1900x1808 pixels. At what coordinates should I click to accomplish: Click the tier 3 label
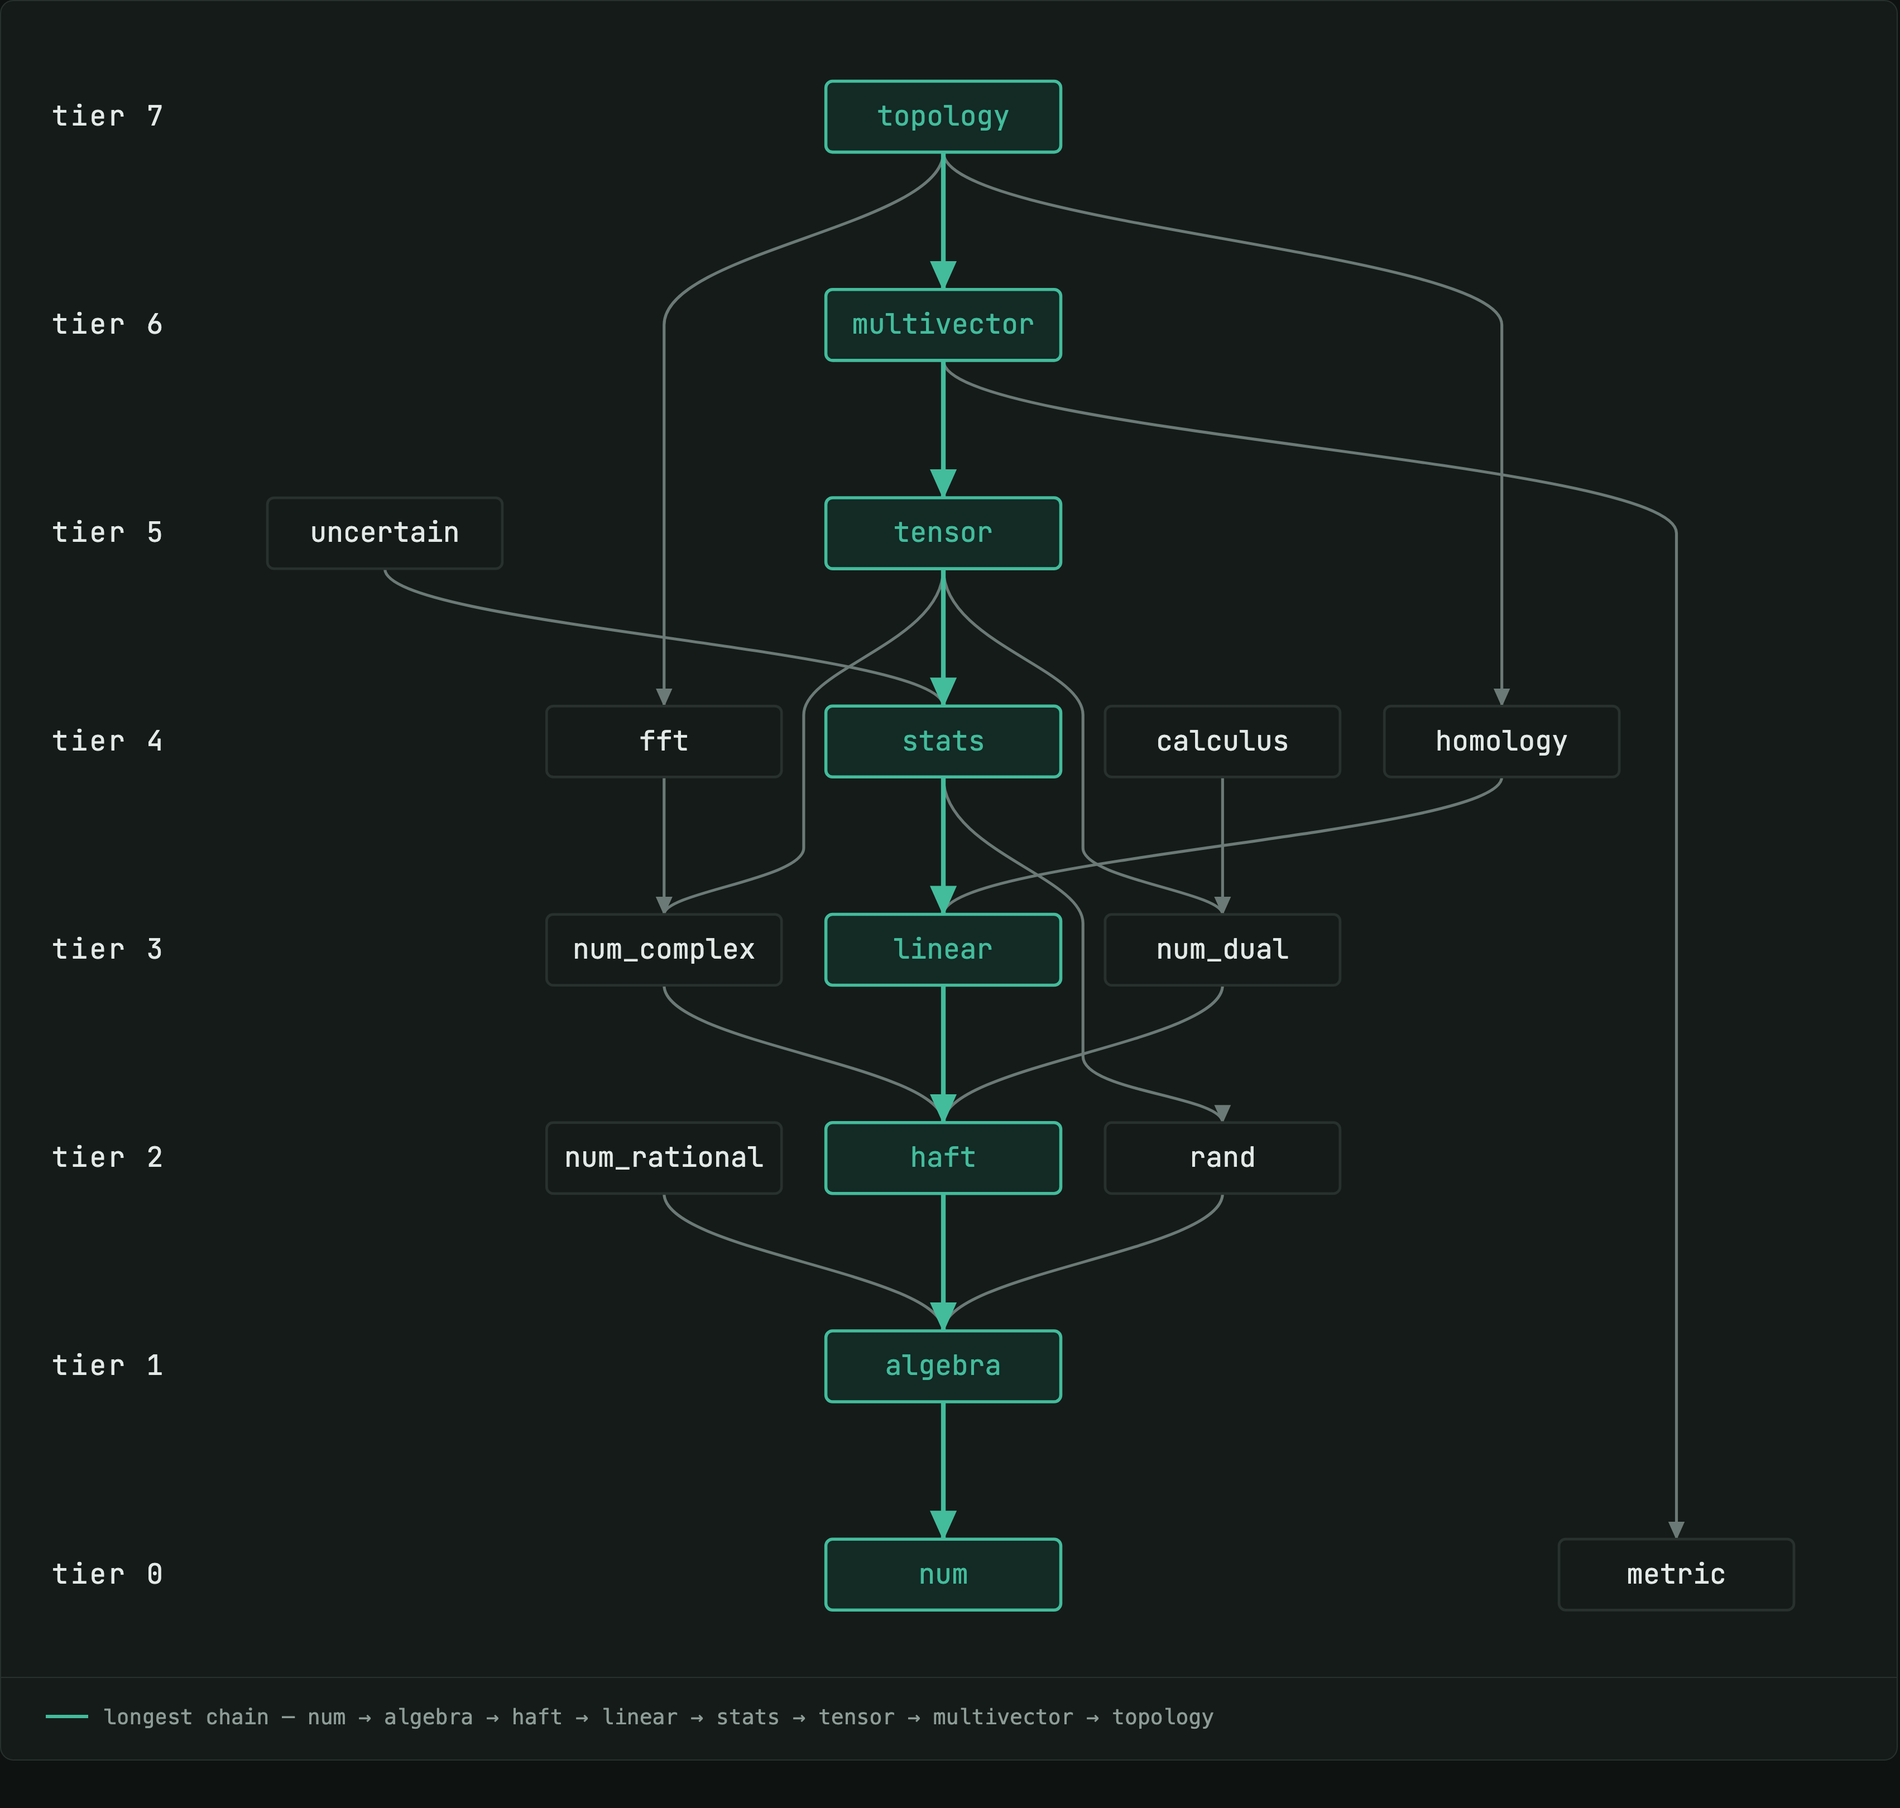[x=107, y=949]
